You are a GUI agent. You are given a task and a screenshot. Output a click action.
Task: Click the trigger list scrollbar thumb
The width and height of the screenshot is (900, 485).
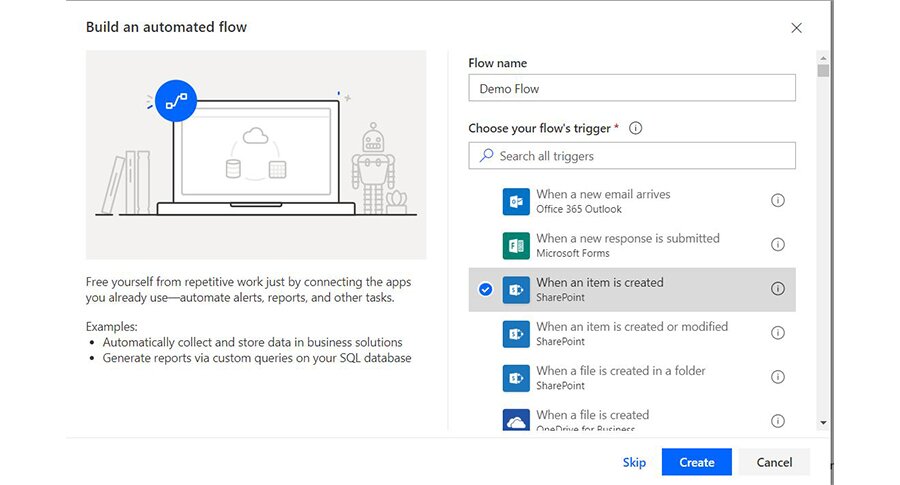click(x=824, y=71)
